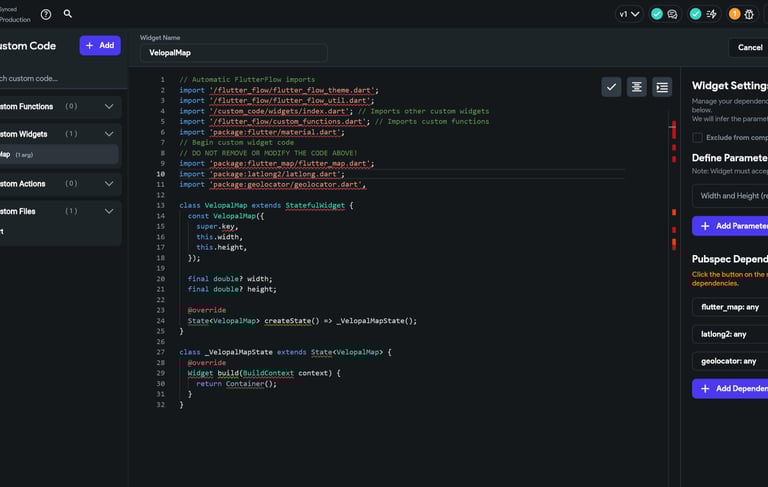Click the lightning optimization icon
768x487 pixels.
(x=711, y=14)
